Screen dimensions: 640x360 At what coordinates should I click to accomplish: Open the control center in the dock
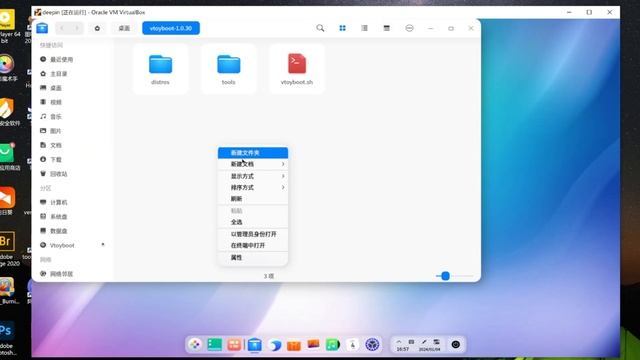372,345
